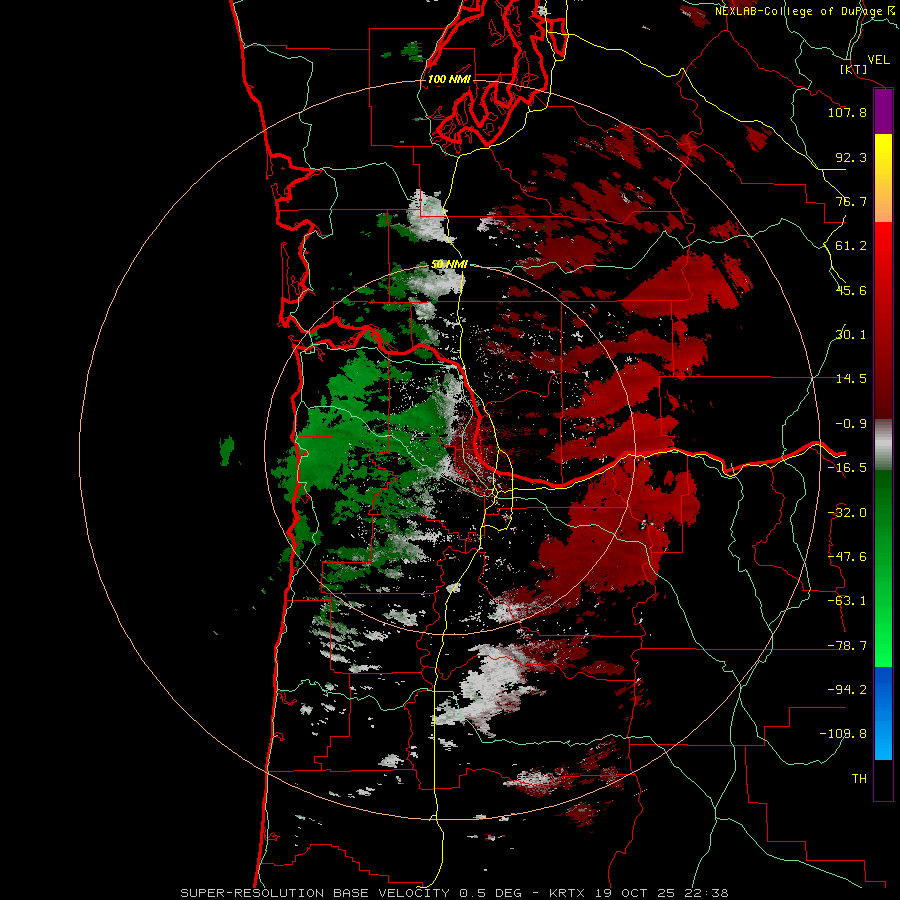Pick the gray near-zero segment of the color bar
900x900 pixels.
tap(883, 444)
